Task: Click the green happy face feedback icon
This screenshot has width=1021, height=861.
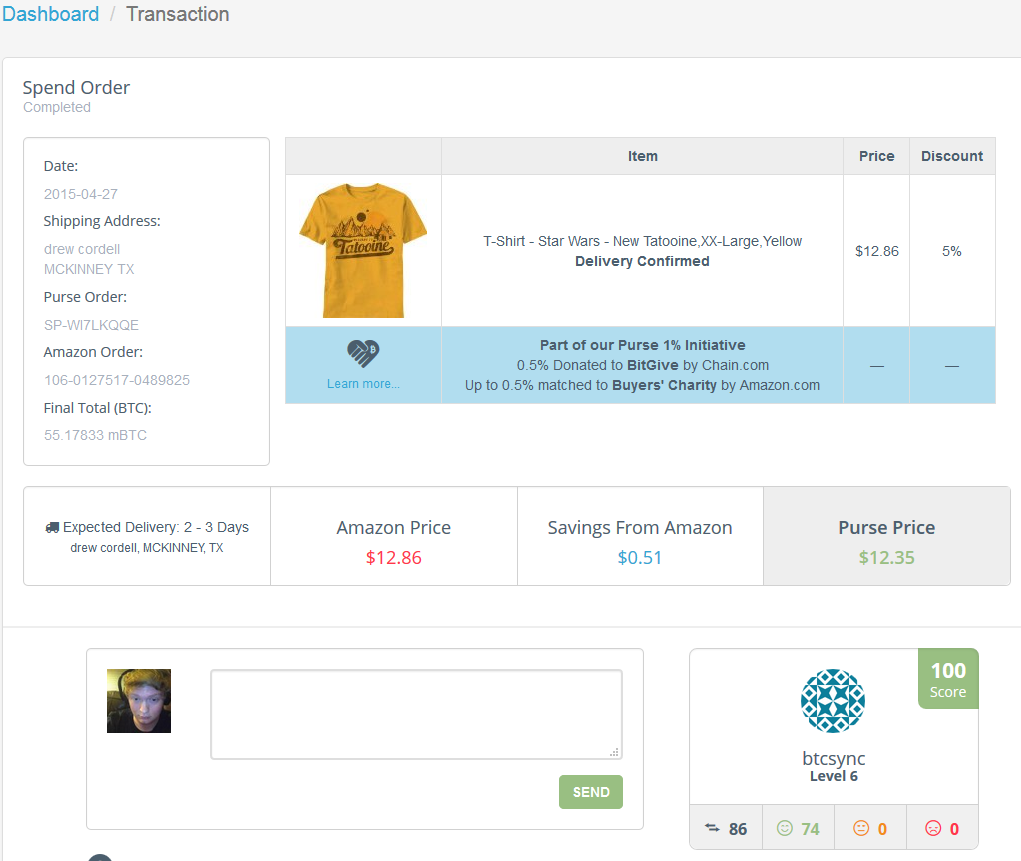Action: pos(785,828)
